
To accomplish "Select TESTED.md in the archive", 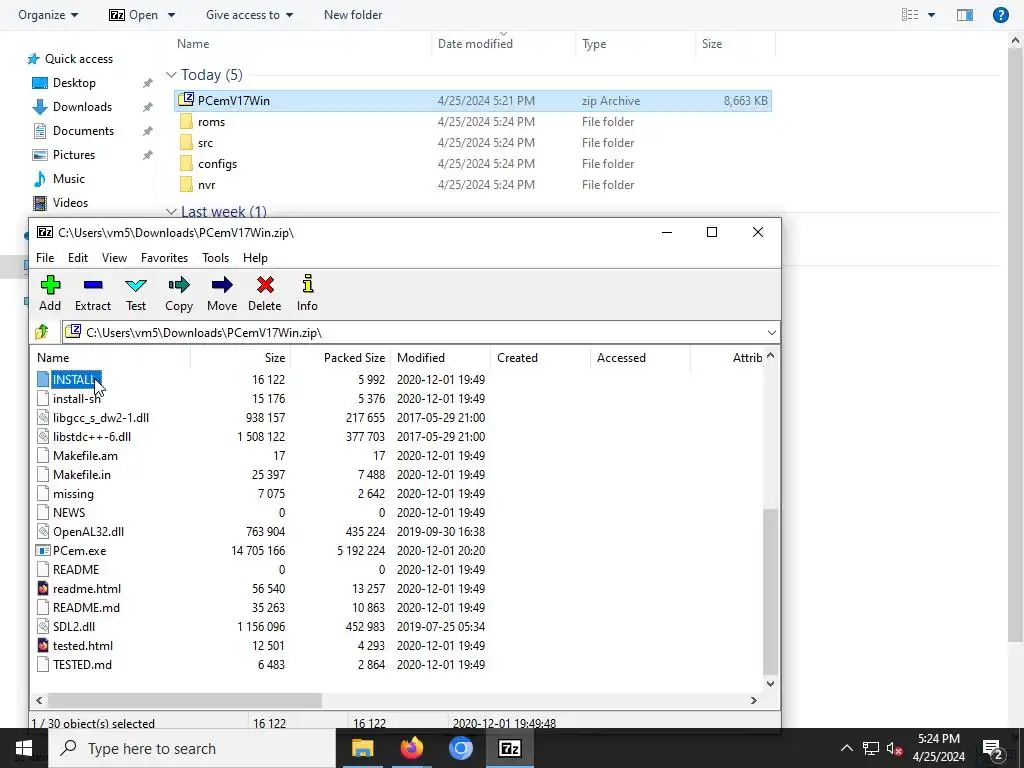I will (82, 664).
